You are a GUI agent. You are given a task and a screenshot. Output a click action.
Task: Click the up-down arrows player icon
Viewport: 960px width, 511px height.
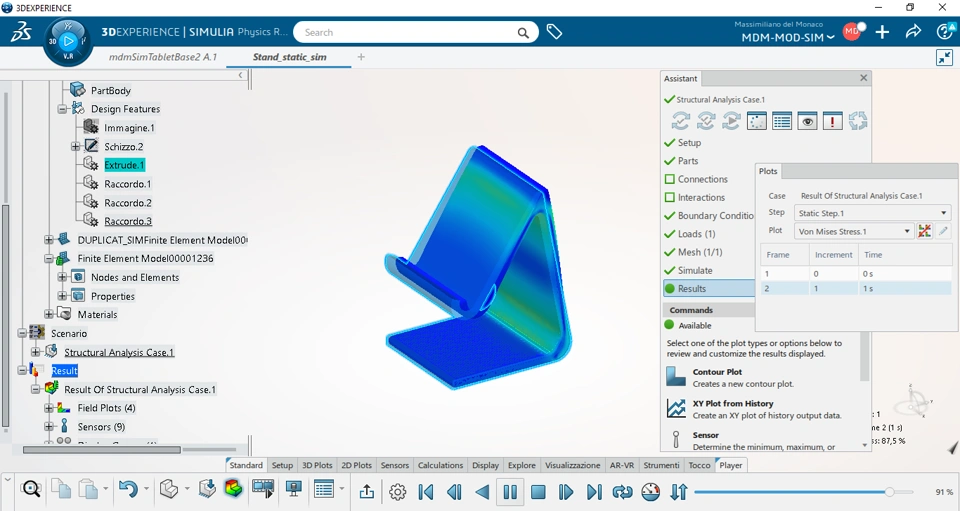[679, 491]
